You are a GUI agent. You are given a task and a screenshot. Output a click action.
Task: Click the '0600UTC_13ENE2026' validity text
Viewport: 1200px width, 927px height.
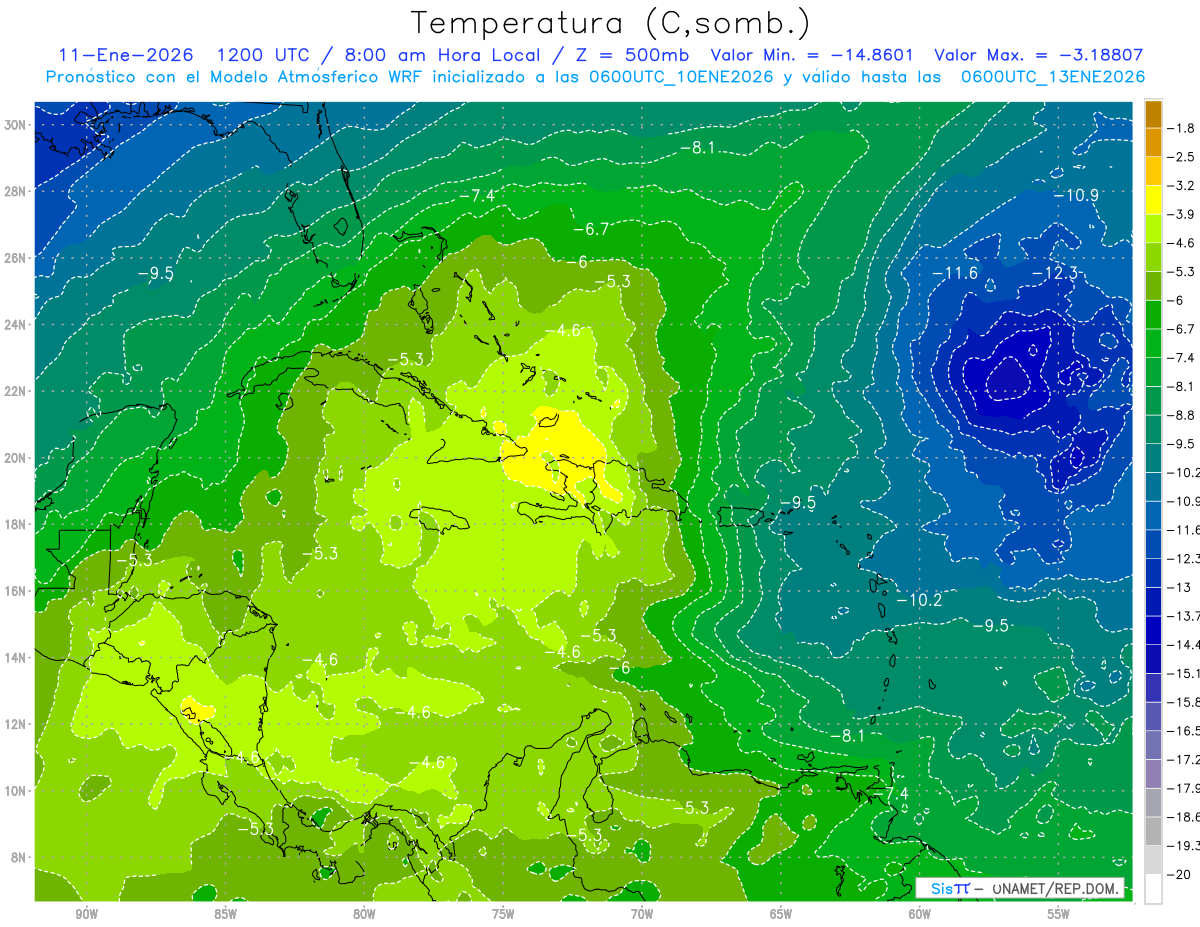[x=1053, y=76]
